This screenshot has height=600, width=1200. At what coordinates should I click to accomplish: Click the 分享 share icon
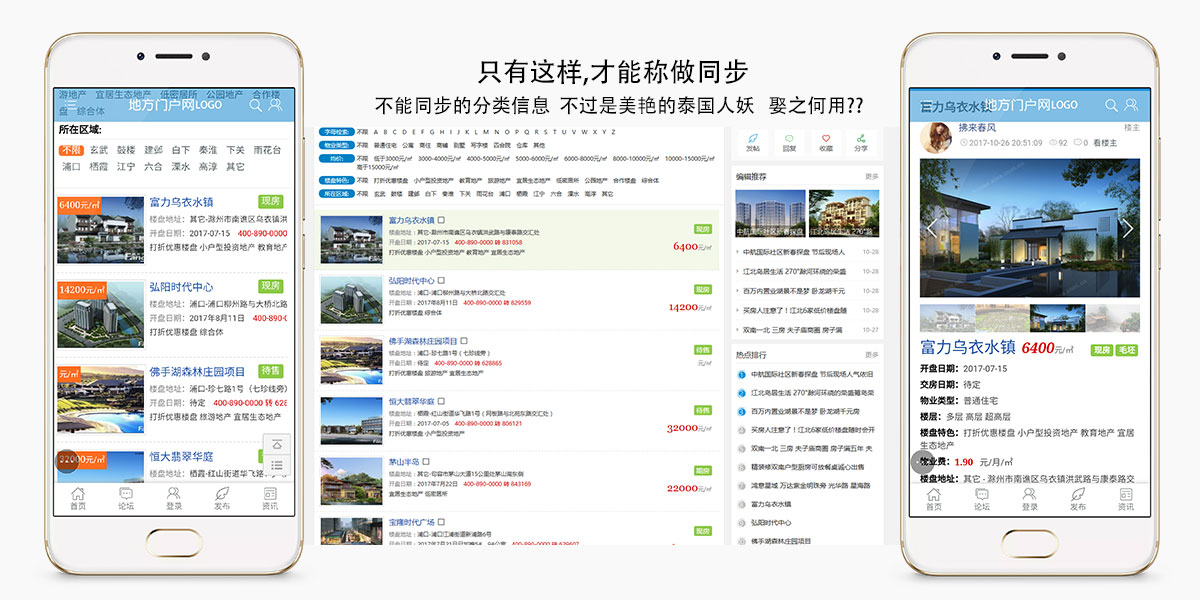[861, 141]
